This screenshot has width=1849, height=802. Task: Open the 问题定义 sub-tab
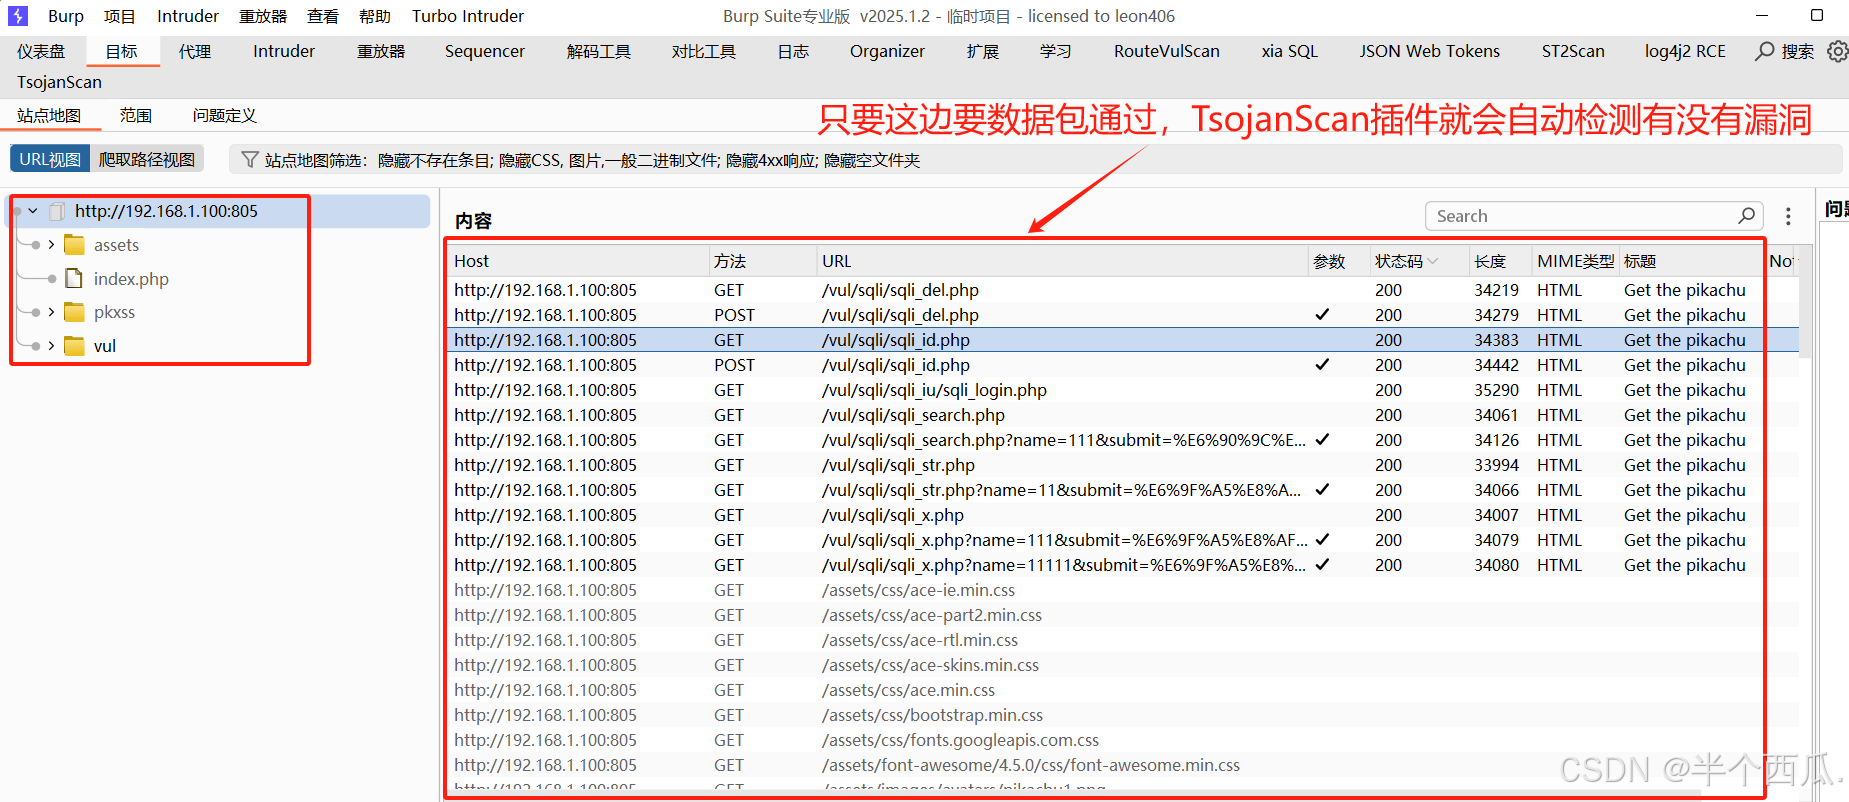pyautogui.click(x=225, y=115)
